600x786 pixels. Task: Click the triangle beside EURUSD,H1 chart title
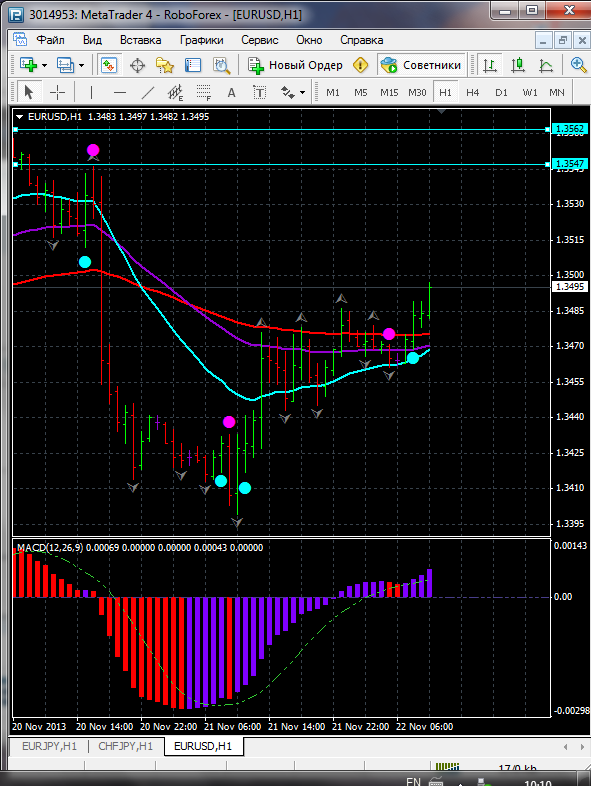(20, 117)
